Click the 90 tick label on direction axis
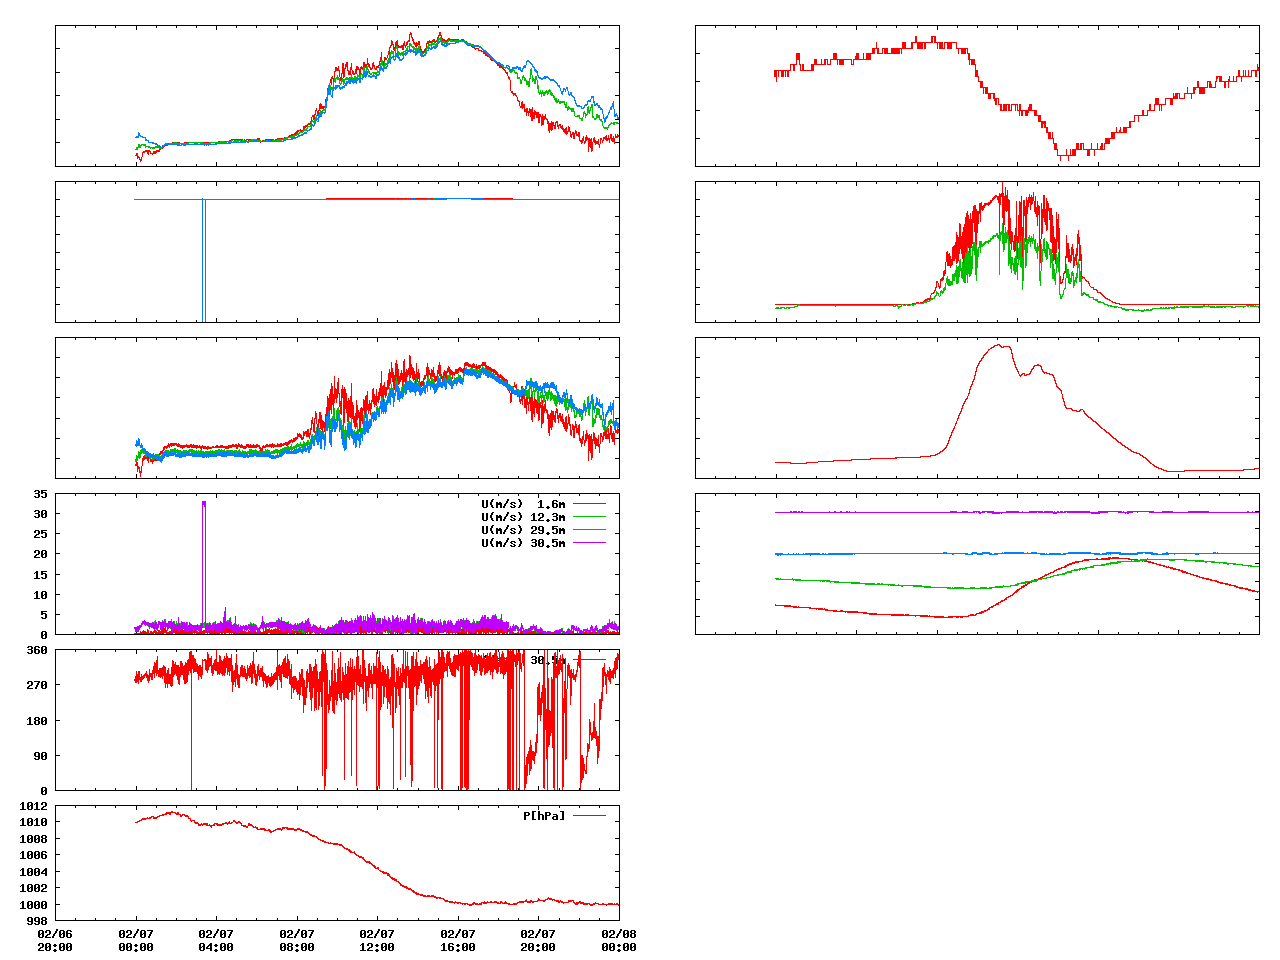Screen dimensions: 1280x960 click(x=40, y=756)
